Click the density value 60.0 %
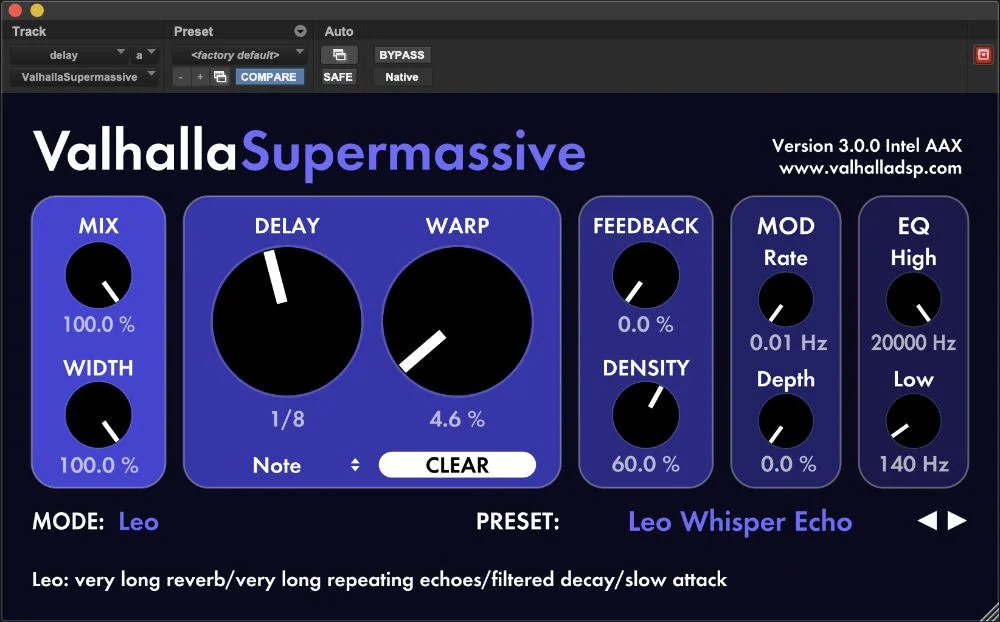The image size is (1000, 622). click(645, 464)
